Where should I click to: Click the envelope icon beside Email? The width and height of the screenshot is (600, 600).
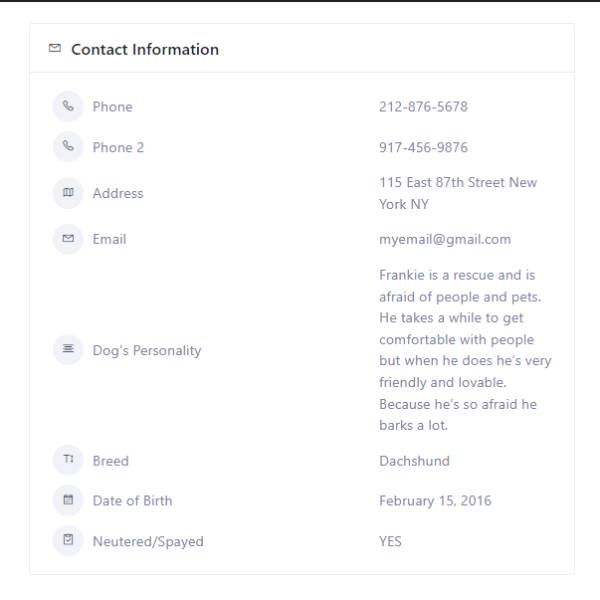point(68,239)
